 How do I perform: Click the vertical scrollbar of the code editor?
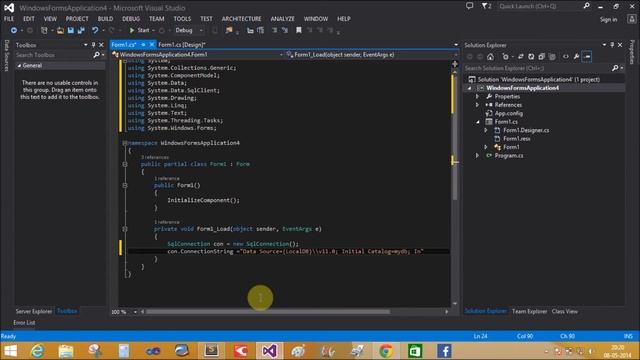tap(455, 137)
